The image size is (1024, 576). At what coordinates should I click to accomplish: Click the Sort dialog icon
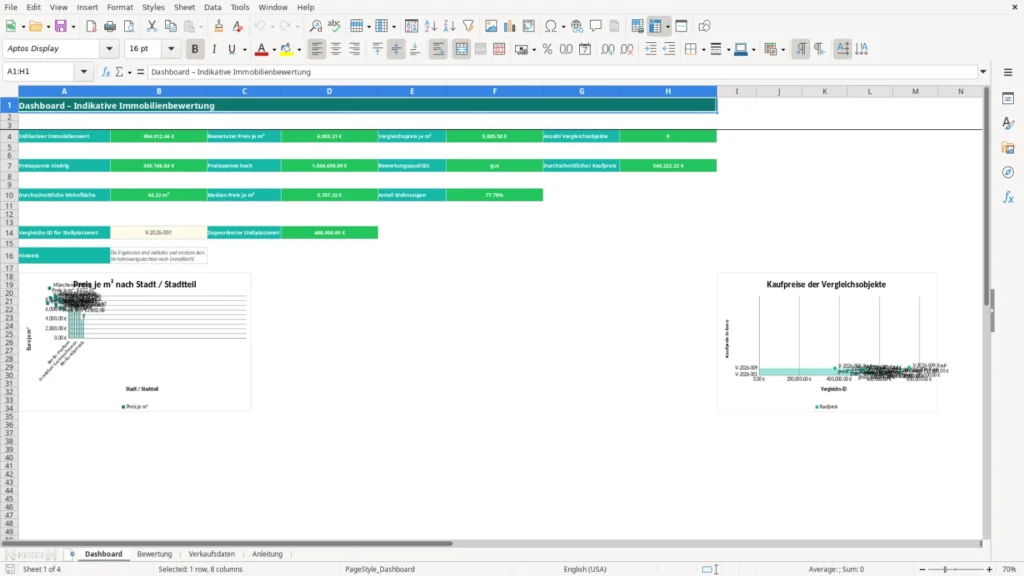pos(411,26)
